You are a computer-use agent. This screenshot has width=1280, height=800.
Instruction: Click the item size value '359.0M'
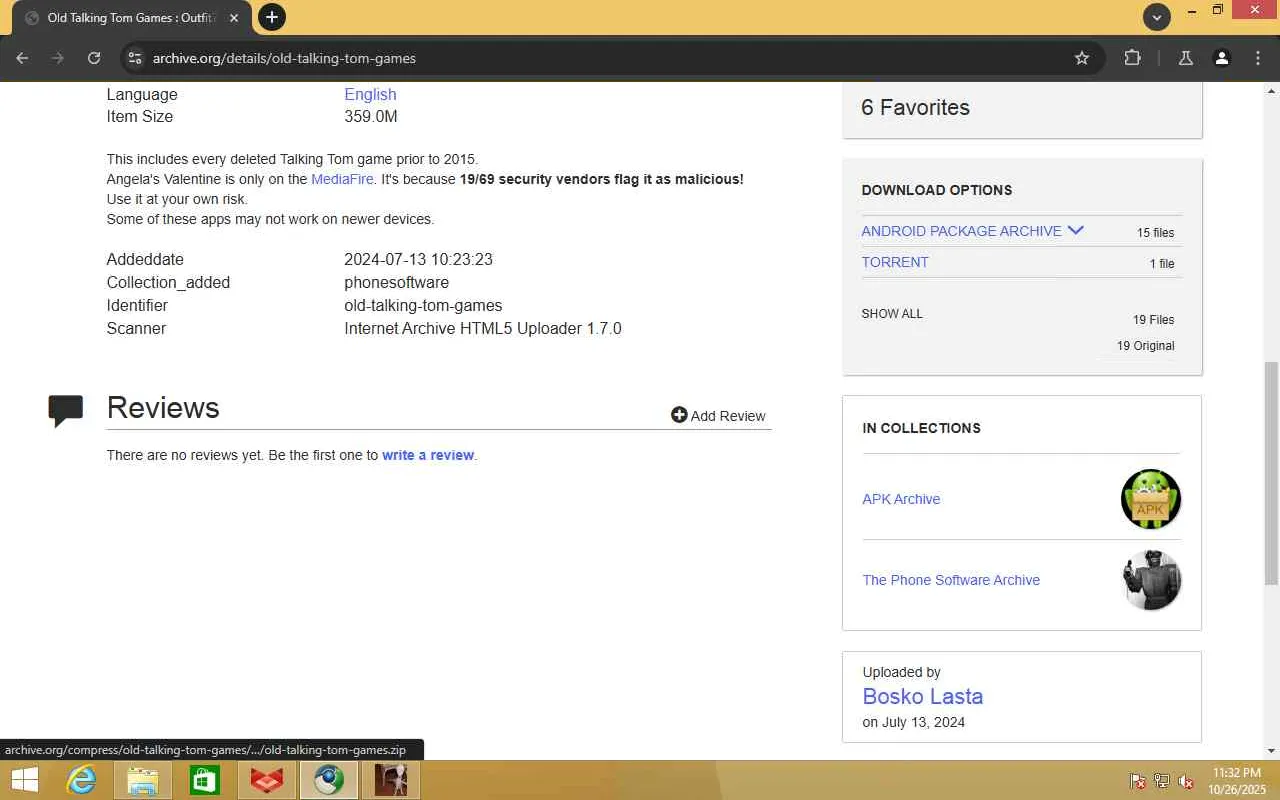tap(371, 117)
